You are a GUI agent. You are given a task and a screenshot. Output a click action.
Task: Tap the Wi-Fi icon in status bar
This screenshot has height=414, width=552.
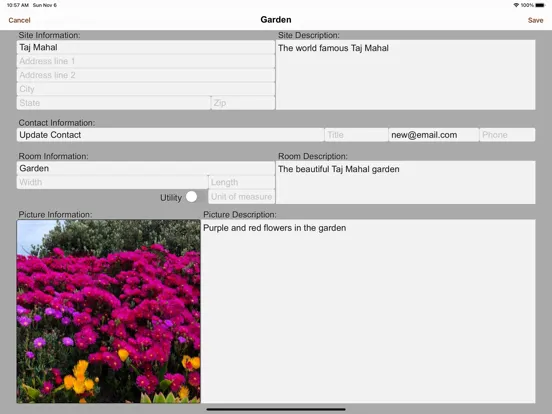point(516,5)
